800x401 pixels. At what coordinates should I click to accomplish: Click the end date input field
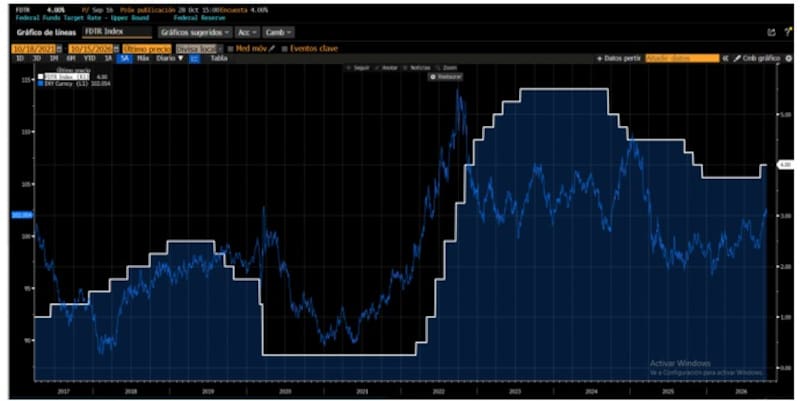coord(91,49)
